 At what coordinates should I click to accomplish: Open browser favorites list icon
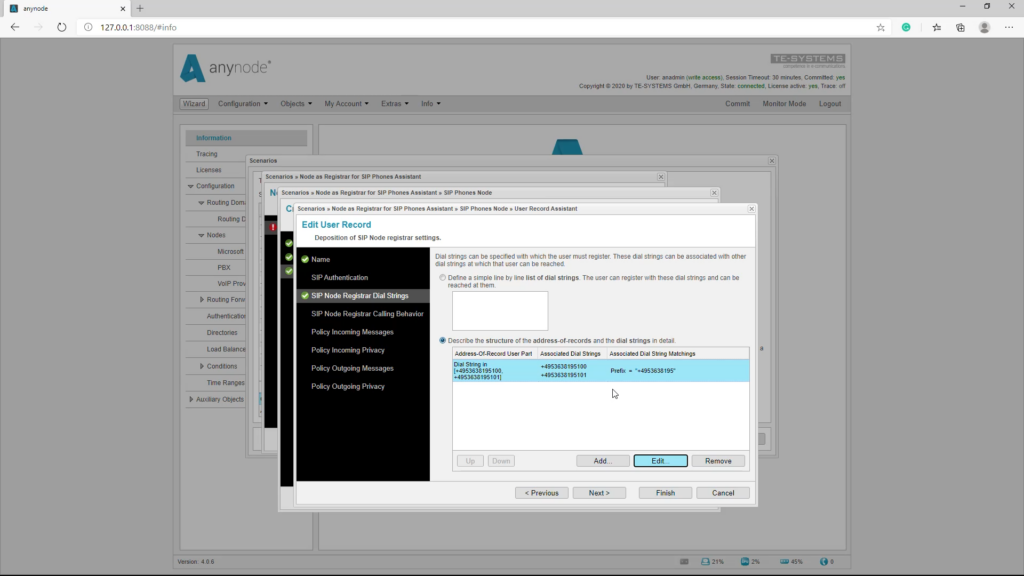click(x=936, y=27)
